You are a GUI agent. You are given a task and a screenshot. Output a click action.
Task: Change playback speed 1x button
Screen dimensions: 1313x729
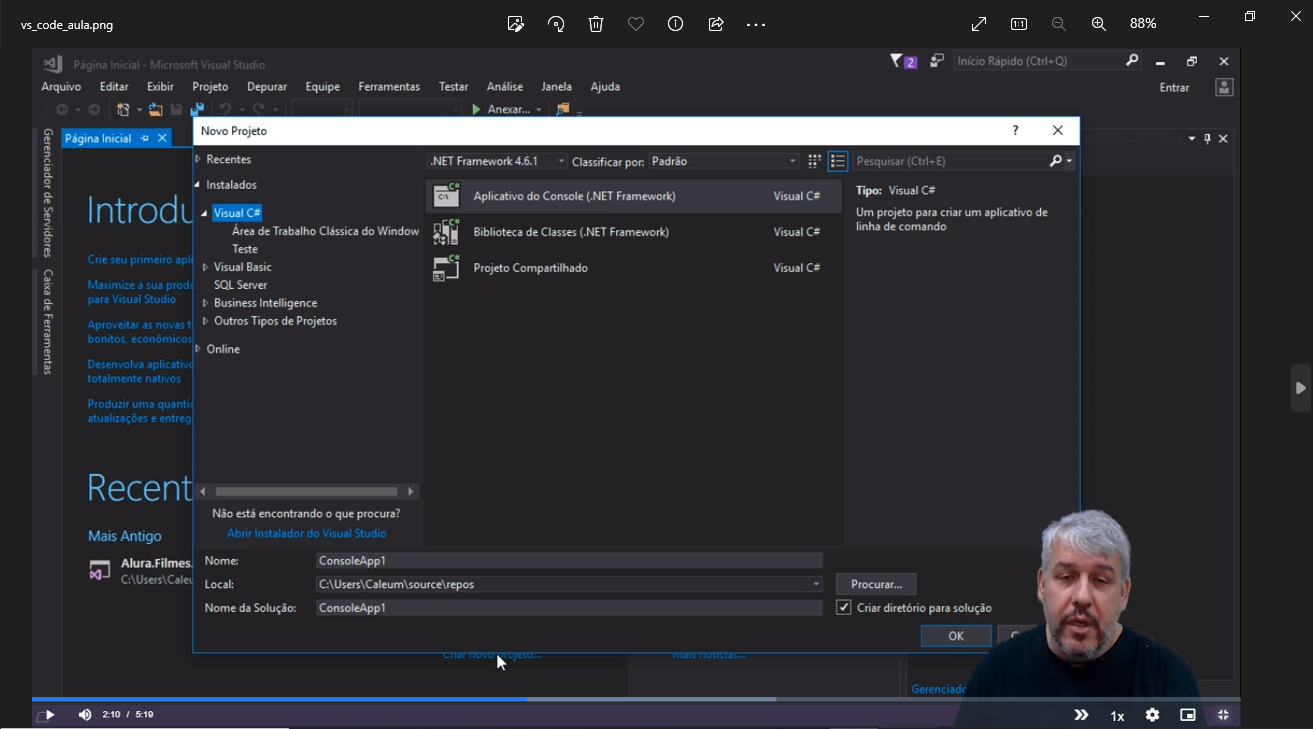[1117, 715]
